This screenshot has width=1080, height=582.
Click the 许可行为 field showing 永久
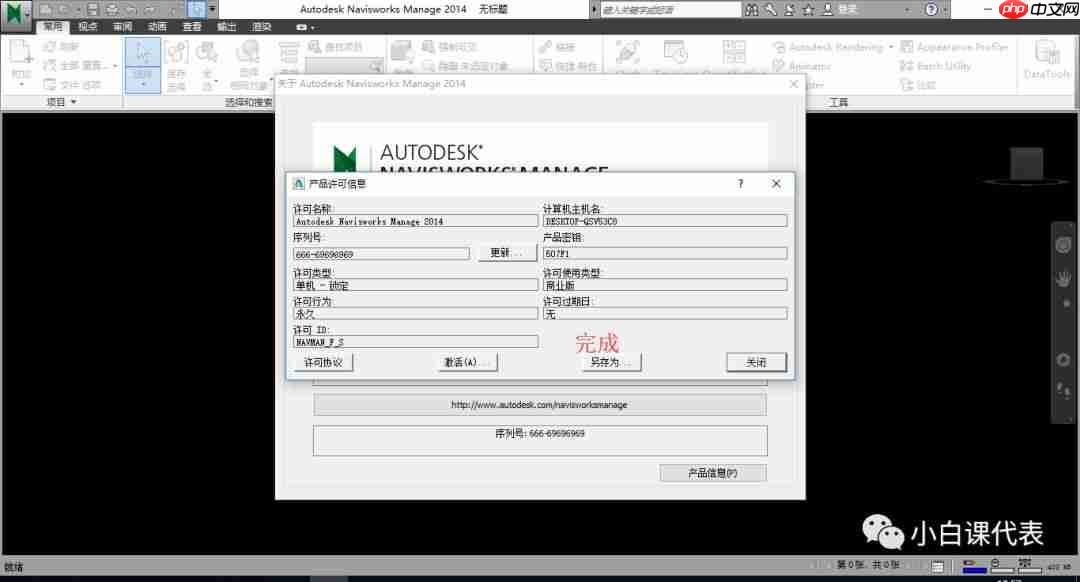click(x=415, y=313)
